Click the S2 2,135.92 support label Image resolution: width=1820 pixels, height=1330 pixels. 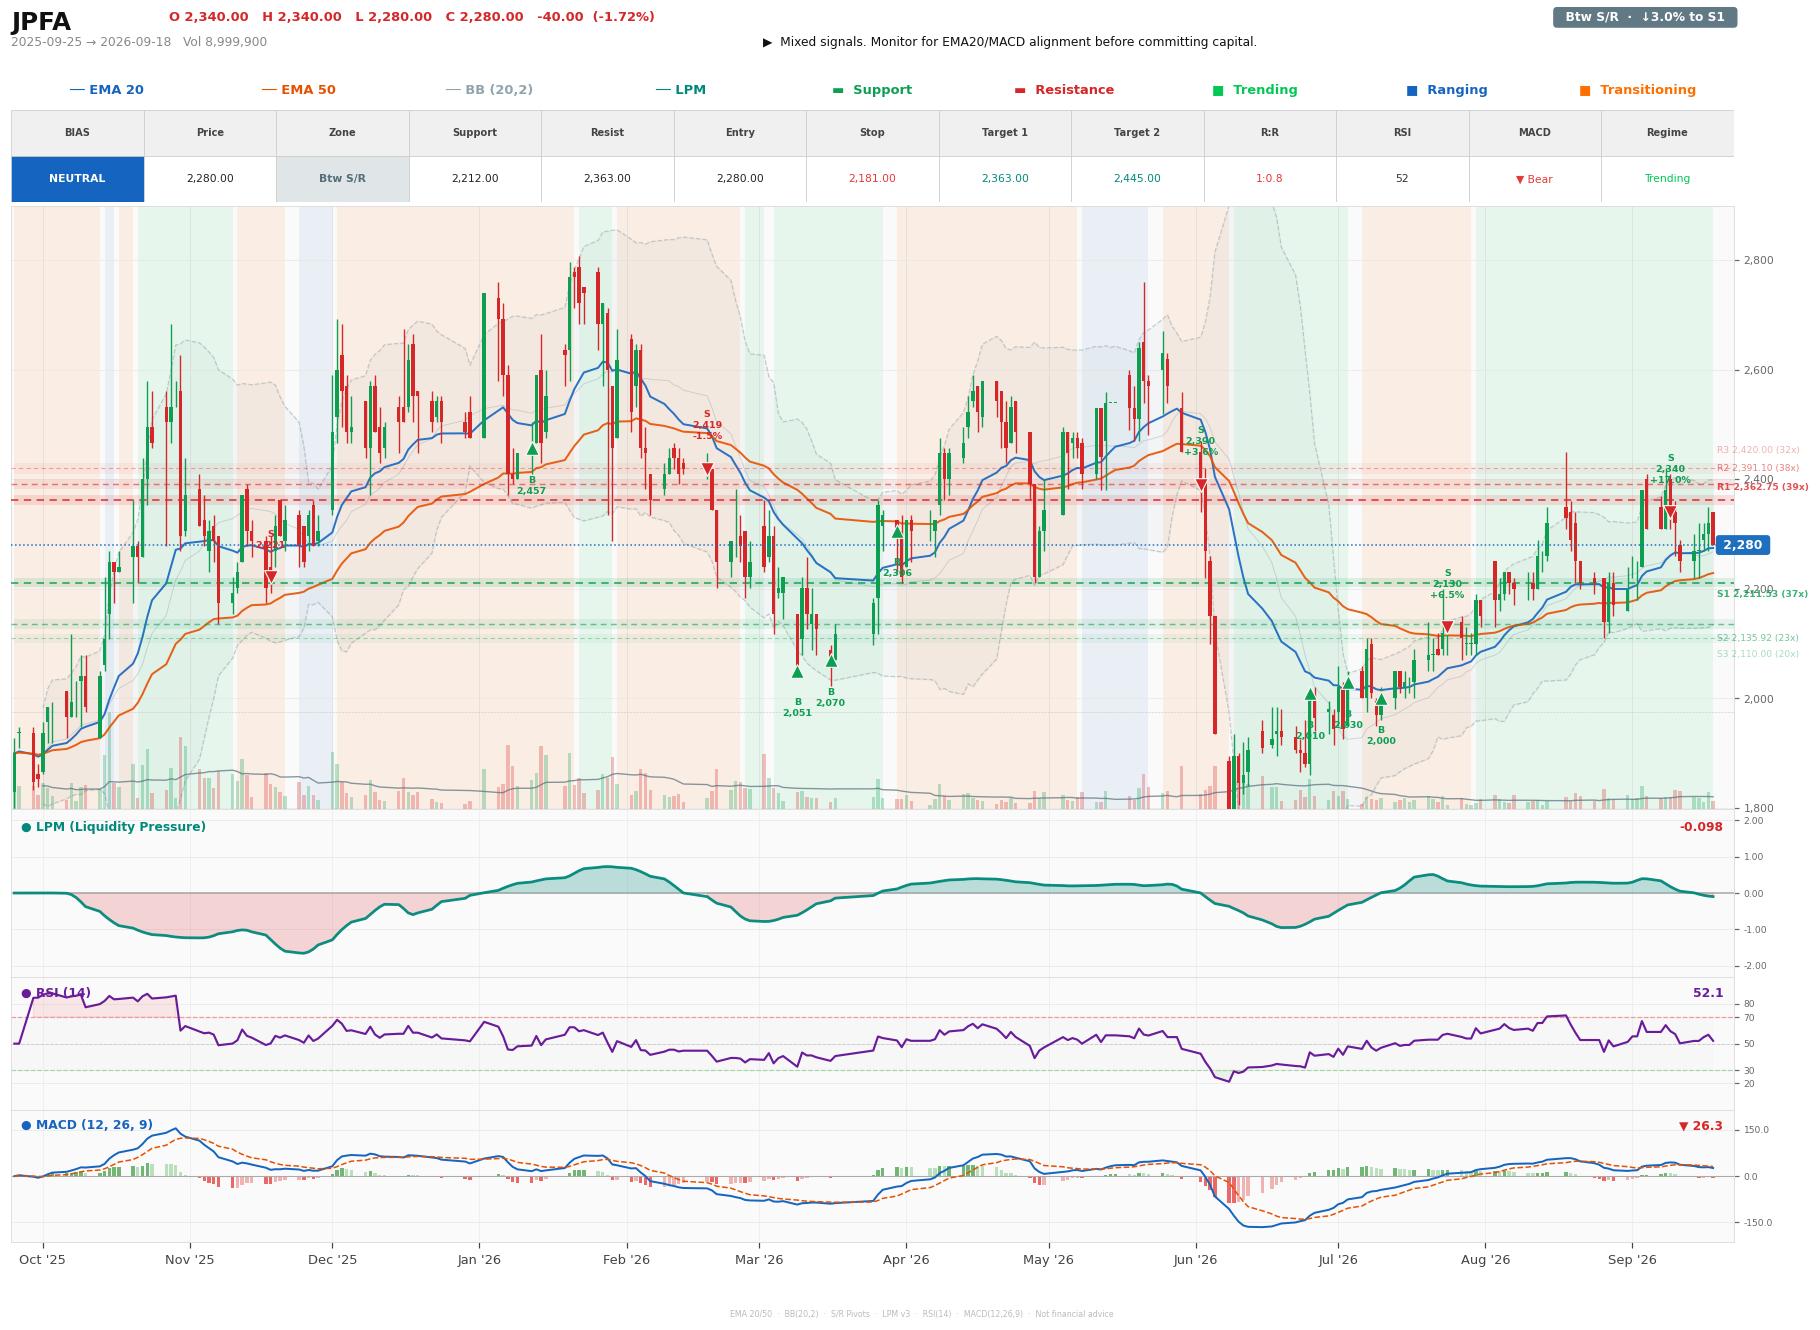pos(1758,638)
